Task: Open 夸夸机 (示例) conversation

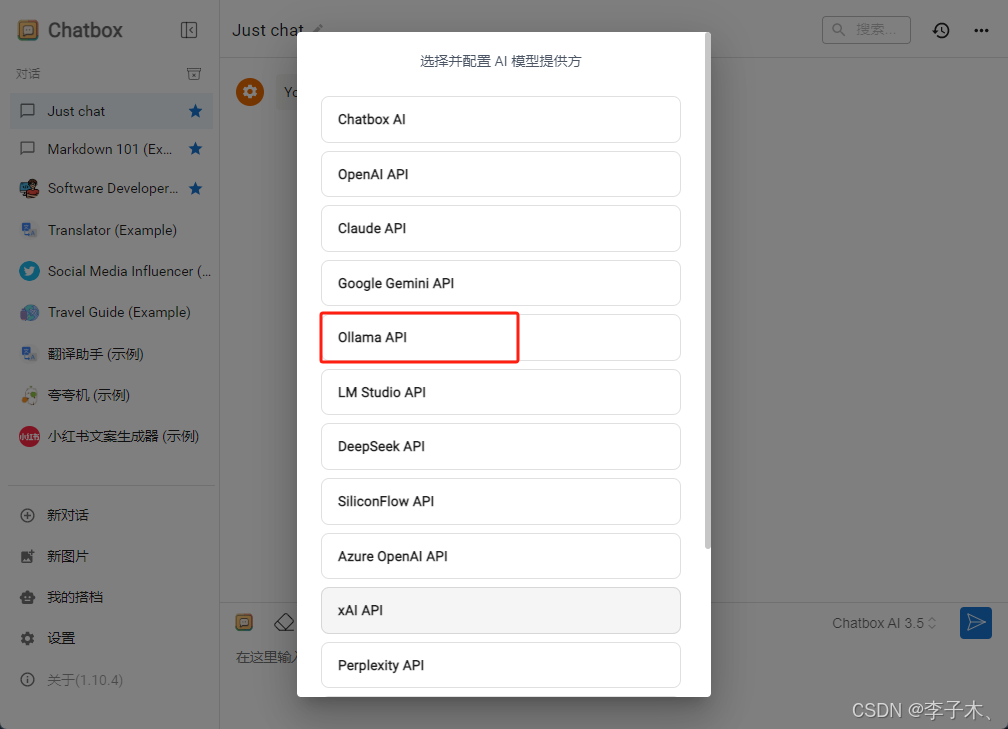Action: [112, 395]
